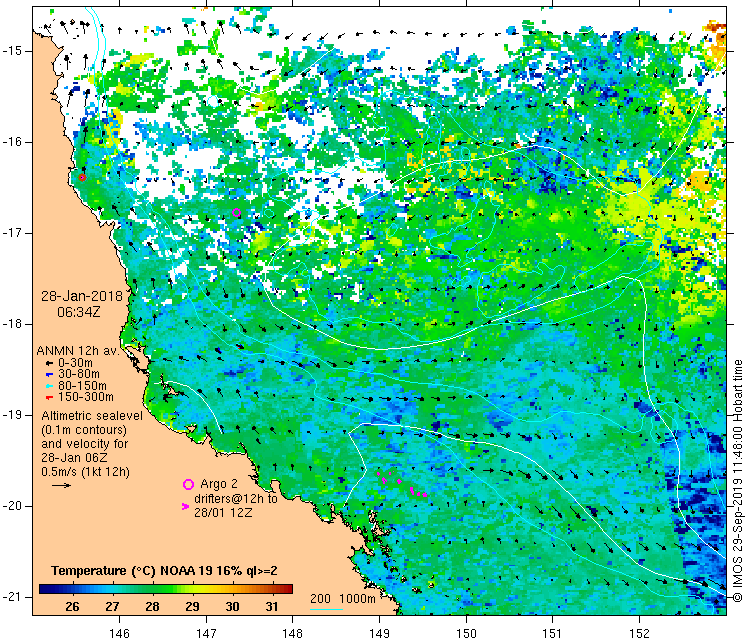750x640 pixels.
Task: Click the date label 28-Jan-2018
Action: (82, 296)
